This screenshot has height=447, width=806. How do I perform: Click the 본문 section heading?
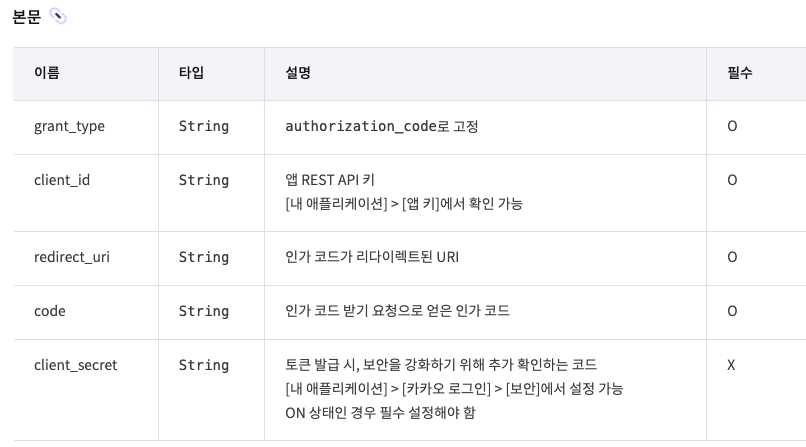point(26,17)
